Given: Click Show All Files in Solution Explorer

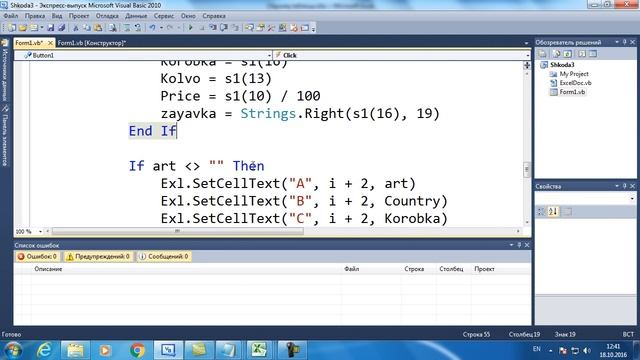Looking at the screenshot, I should tap(556, 54).
